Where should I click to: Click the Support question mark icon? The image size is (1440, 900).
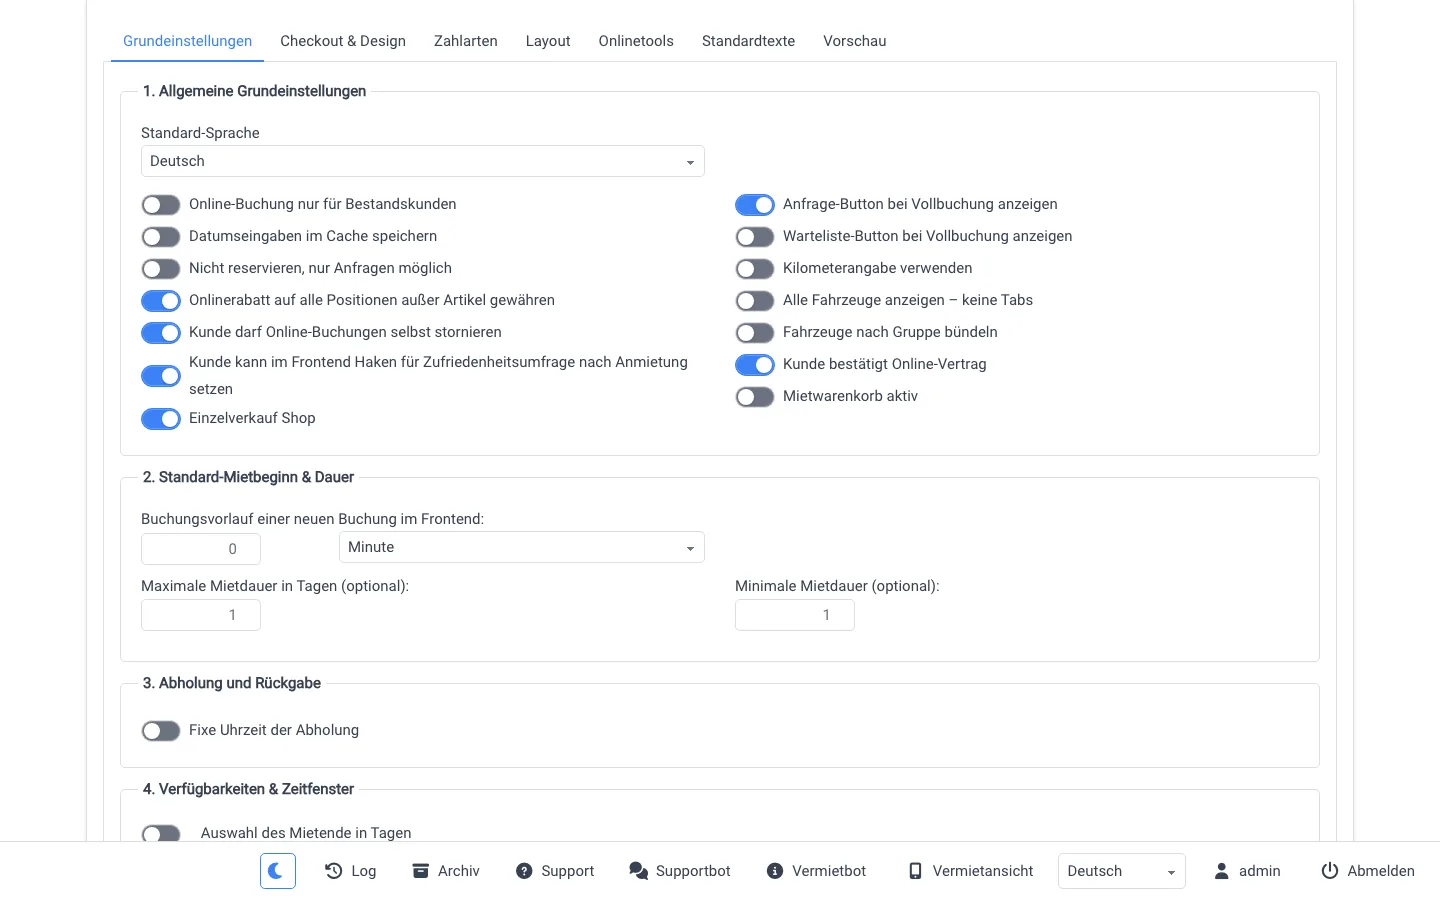click(x=524, y=871)
